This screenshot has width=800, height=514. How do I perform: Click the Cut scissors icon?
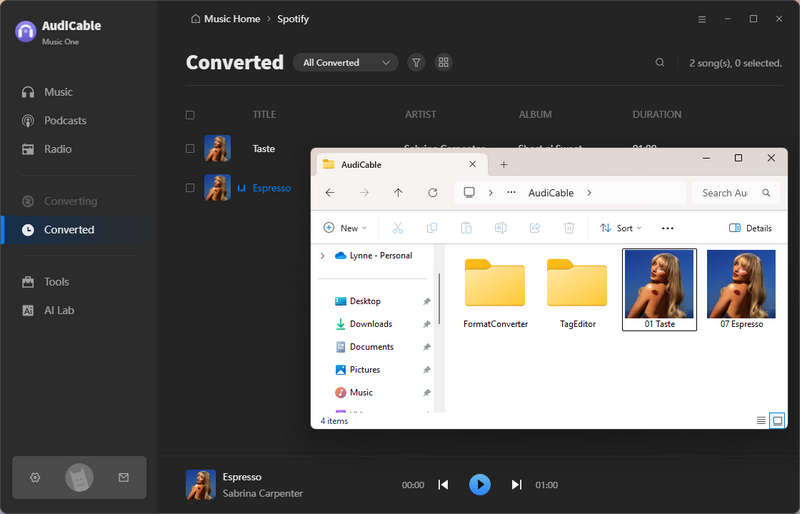click(x=397, y=228)
